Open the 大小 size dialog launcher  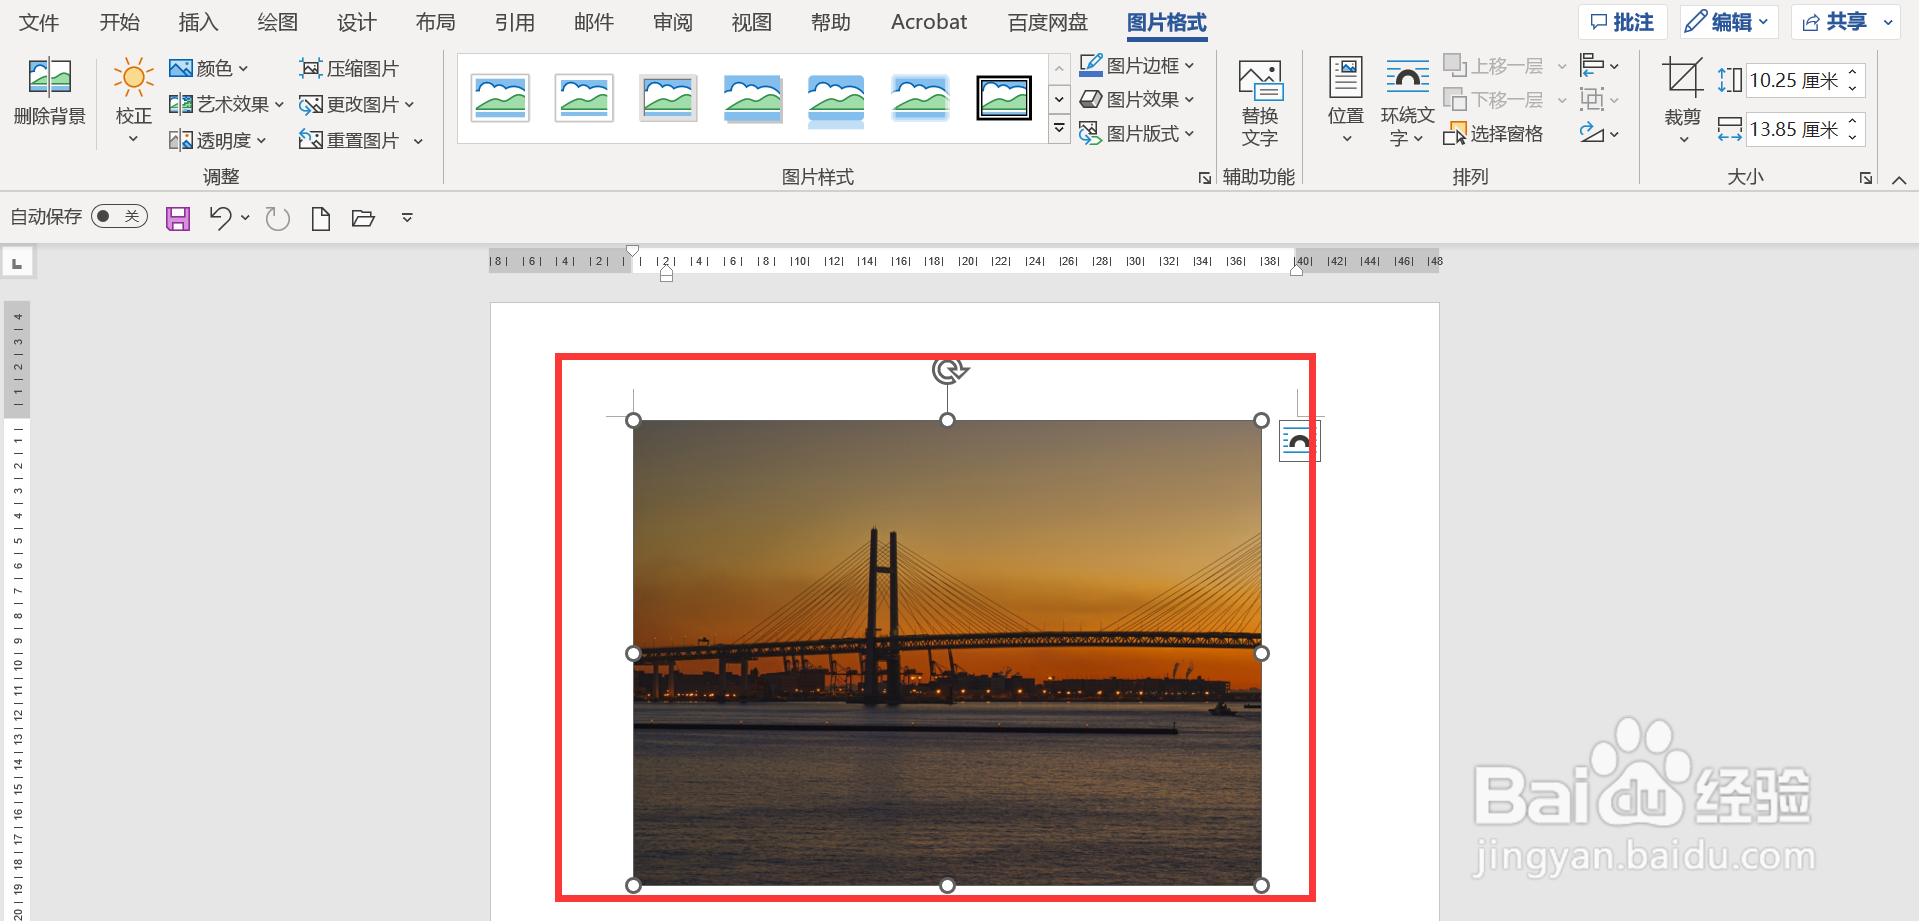click(x=1865, y=178)
